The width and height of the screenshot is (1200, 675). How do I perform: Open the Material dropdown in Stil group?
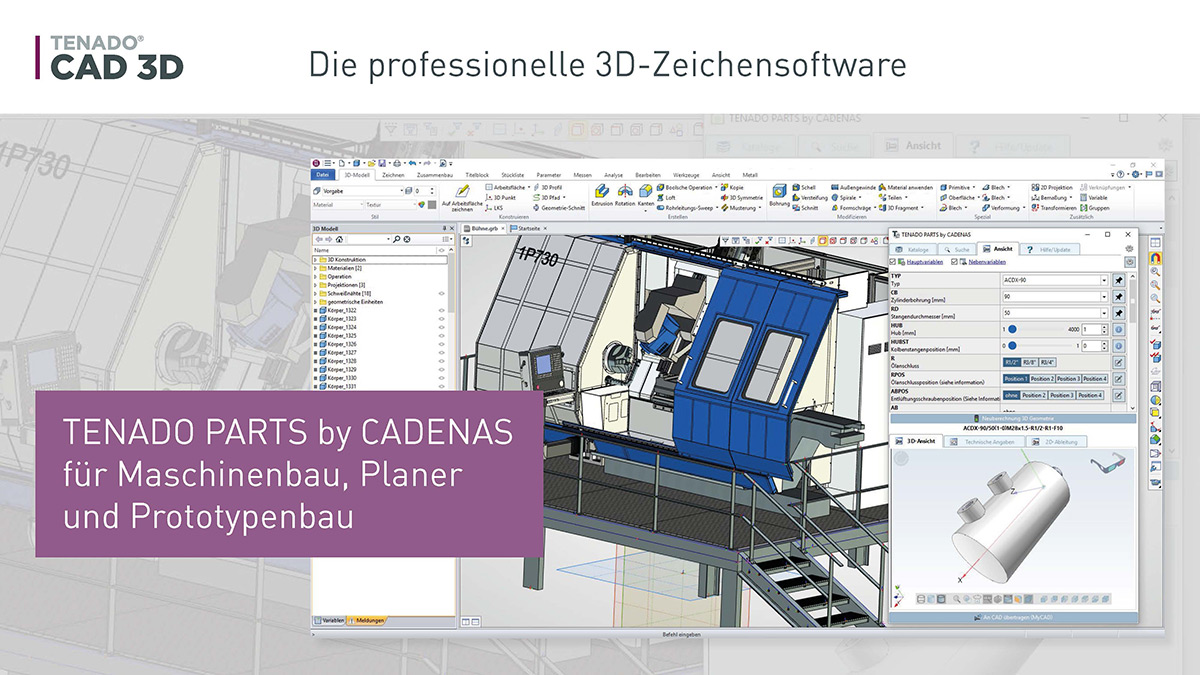pyautogui.click(x=337, y=205)
